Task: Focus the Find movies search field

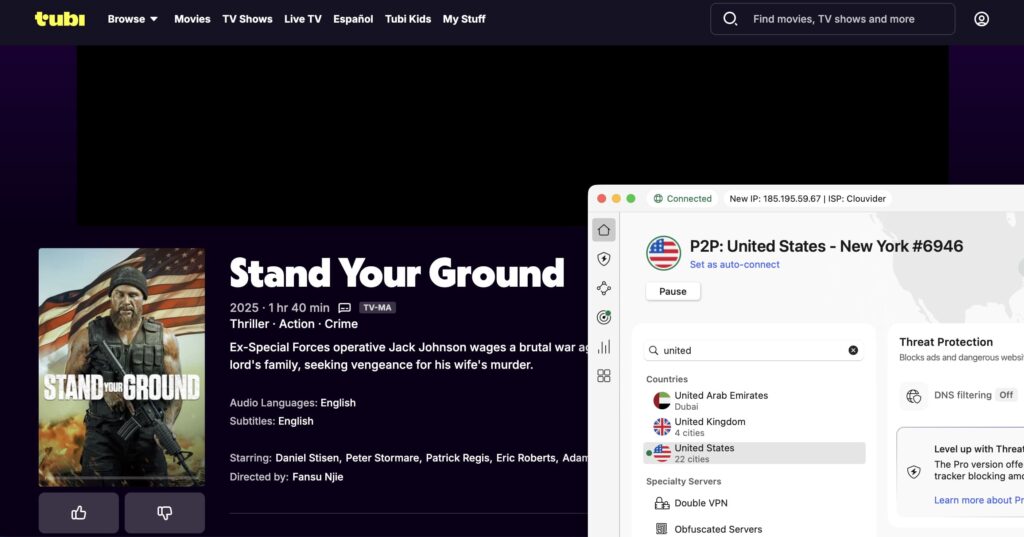Action: [833, 19]
